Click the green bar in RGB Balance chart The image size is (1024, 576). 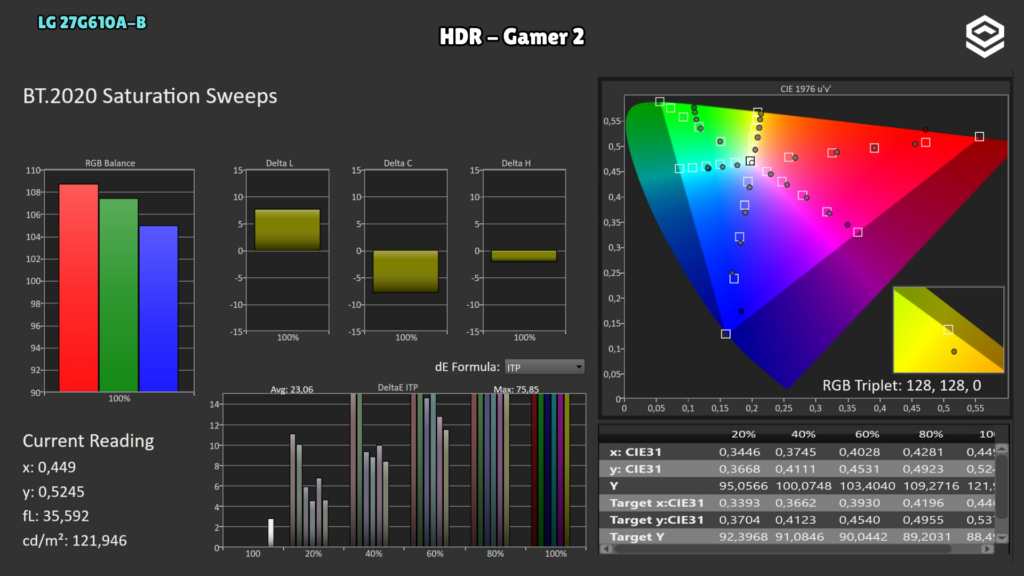point(118,295)
